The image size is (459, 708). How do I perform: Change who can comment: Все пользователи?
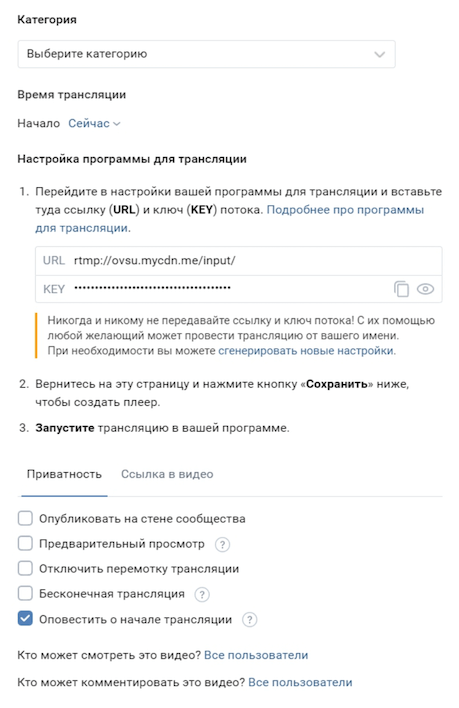pos(300,682)
